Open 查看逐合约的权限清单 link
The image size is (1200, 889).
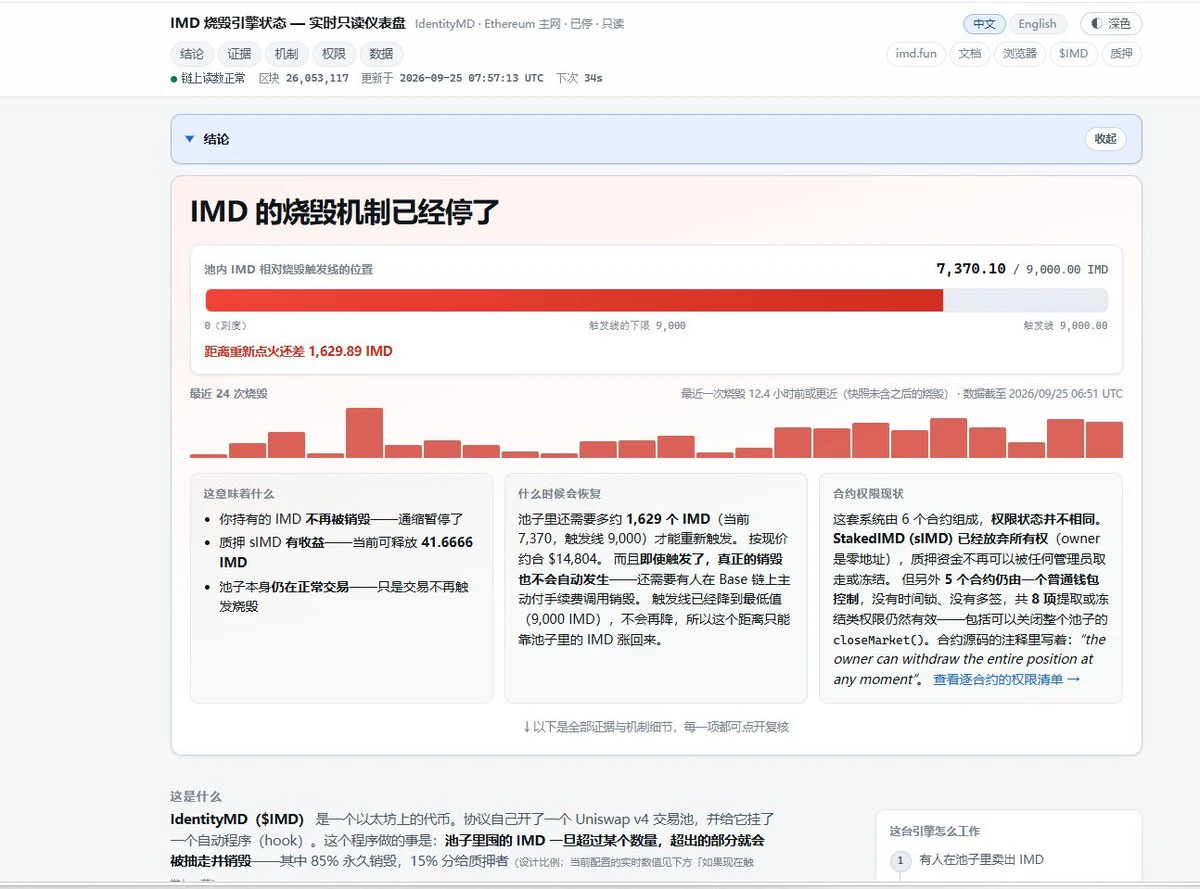pos(1007,679)
